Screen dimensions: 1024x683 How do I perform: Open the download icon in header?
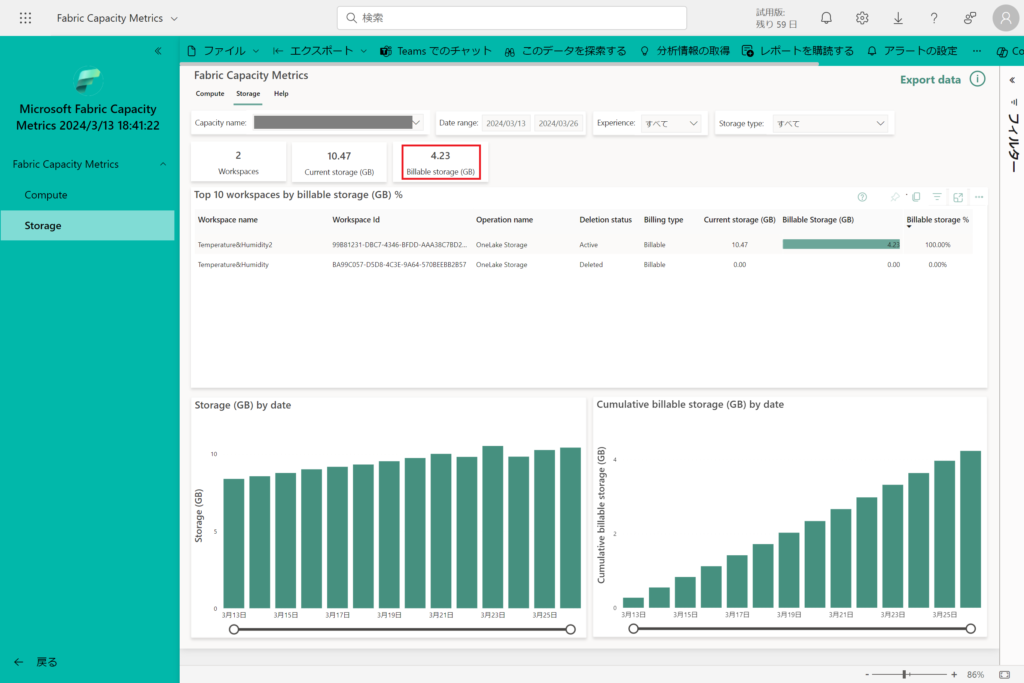pos(898,18)
